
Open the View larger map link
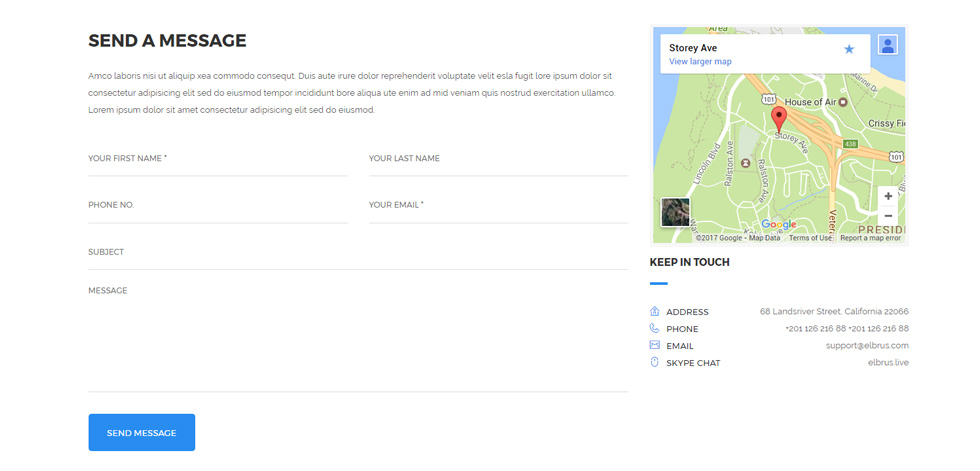click(x=700, y=62)
